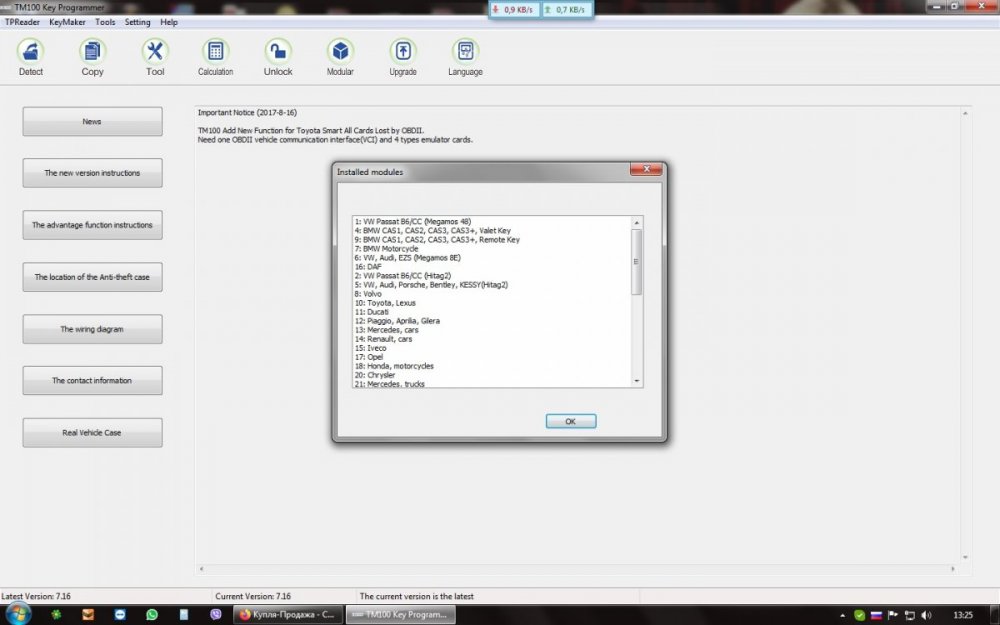Select the 17: Opel row
The height and width of the screenshot is (625, 1000).
click(369, 357)
